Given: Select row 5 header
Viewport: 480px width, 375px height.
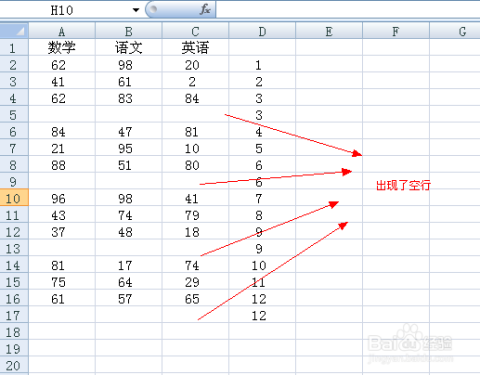Looking at the screenshot, I should [14, 114].
